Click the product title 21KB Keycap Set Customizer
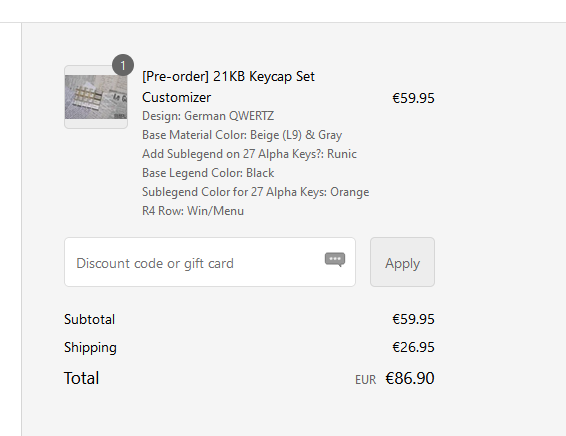Screen dimensions: 566x436 (x=228, y=87)
